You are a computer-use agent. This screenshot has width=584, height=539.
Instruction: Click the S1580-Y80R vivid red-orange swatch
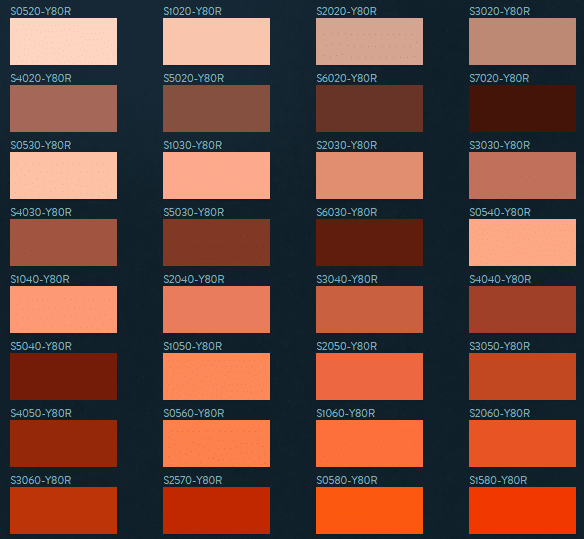(x=523, y=510)
